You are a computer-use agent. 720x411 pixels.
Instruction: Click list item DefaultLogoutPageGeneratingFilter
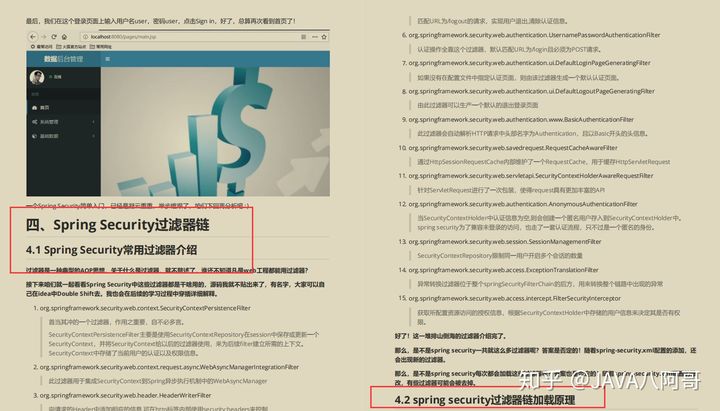[x=531, y=91]
